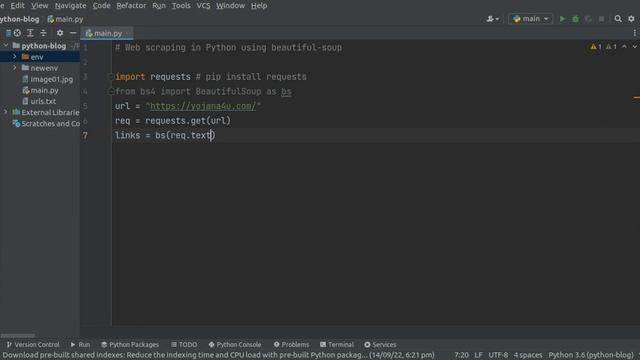
Task: Open the View menu
Action: pos(40,6)
